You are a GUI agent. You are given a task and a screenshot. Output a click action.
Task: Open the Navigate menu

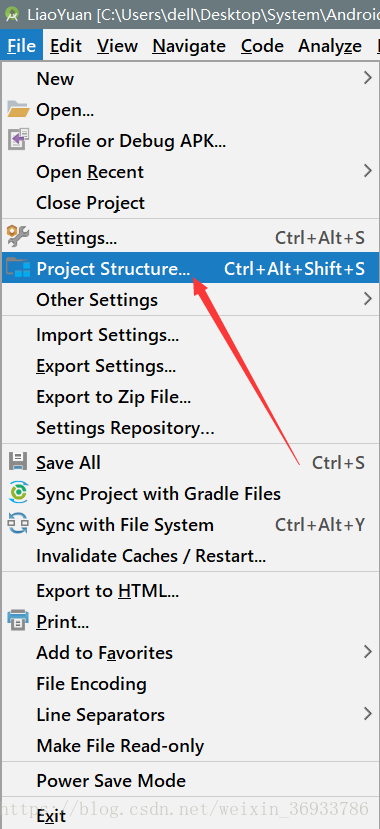point(191,47)
